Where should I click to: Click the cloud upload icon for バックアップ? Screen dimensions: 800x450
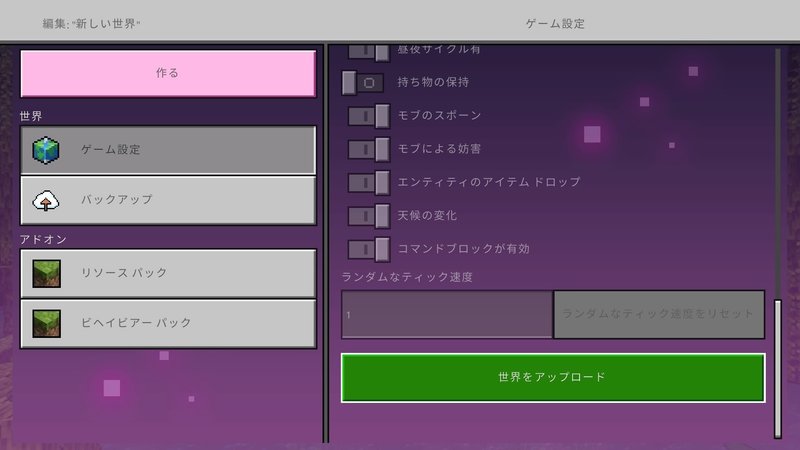coord(46,201)
